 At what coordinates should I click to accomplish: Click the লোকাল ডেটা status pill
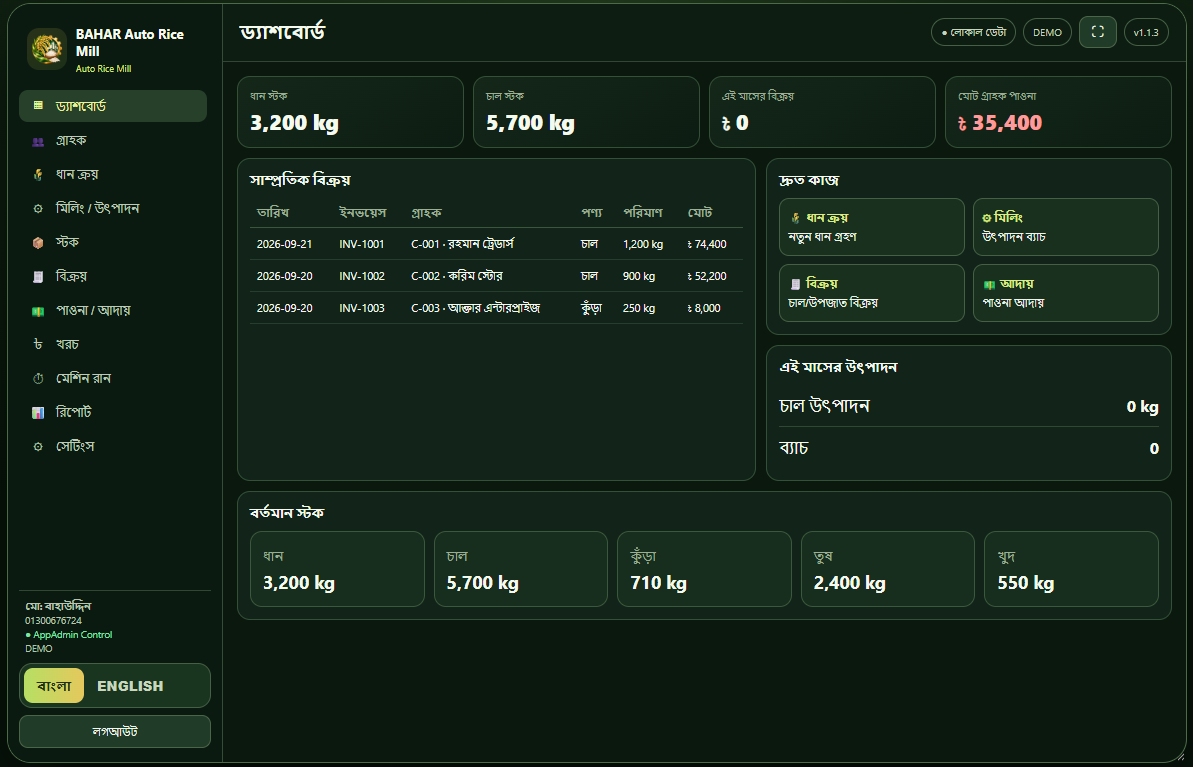click(973, 32)
